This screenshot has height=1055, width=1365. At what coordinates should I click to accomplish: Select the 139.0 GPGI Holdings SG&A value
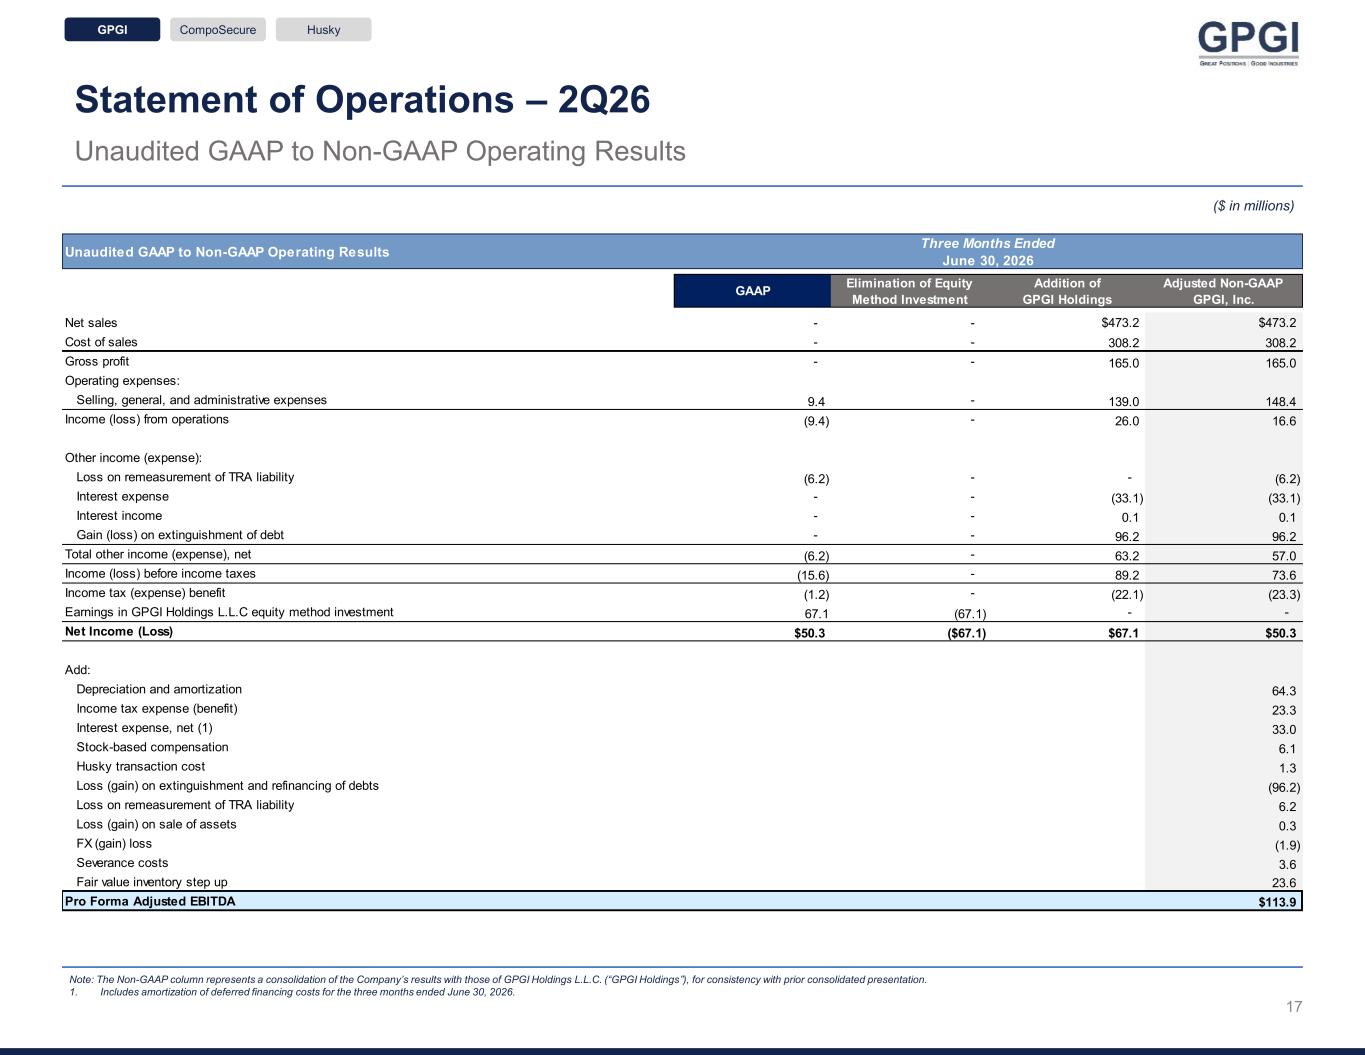coord(1122,402)
